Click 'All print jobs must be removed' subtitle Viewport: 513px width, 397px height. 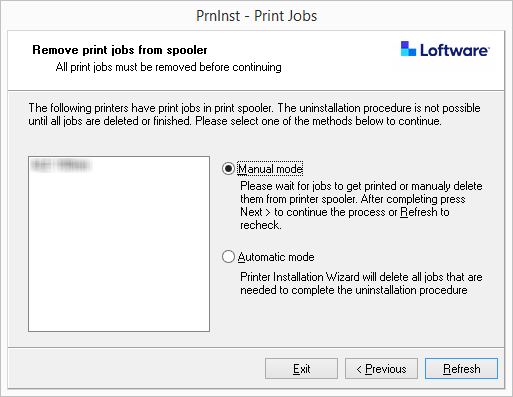pos(169,67)
